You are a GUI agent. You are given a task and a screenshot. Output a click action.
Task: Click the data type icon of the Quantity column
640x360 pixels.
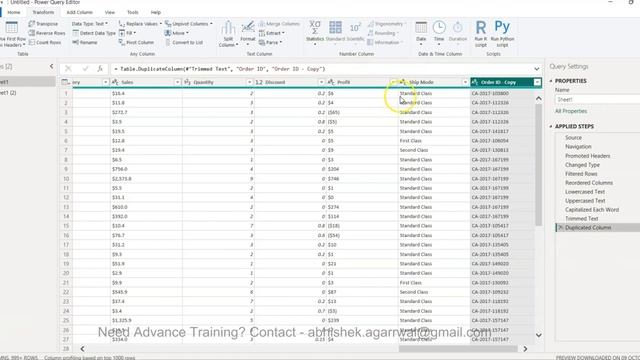187,82
